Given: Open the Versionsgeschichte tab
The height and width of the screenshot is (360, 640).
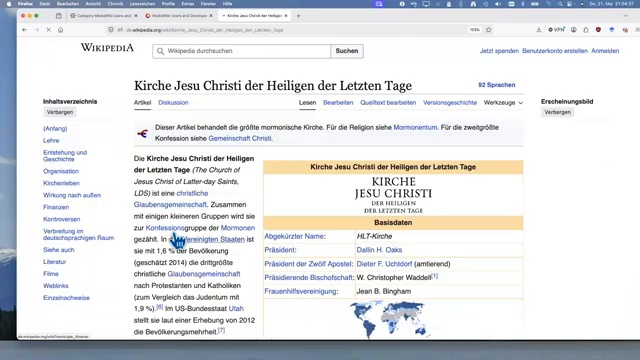Looking at the screenshot, I should pyautogui.click(x=450, y=103).
